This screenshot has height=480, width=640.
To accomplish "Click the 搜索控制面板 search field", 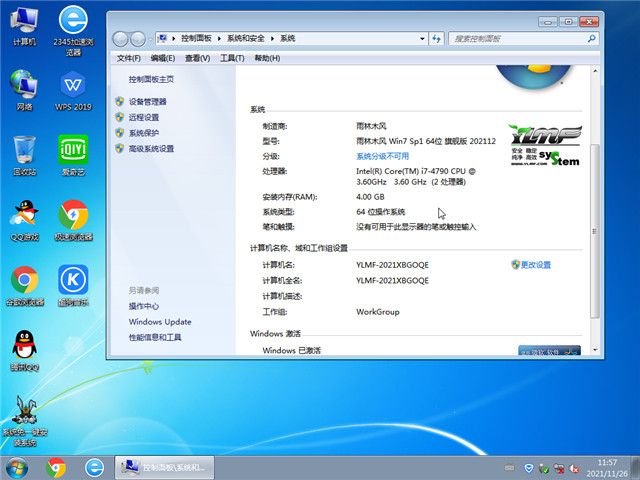I will [x=518, y=39].
